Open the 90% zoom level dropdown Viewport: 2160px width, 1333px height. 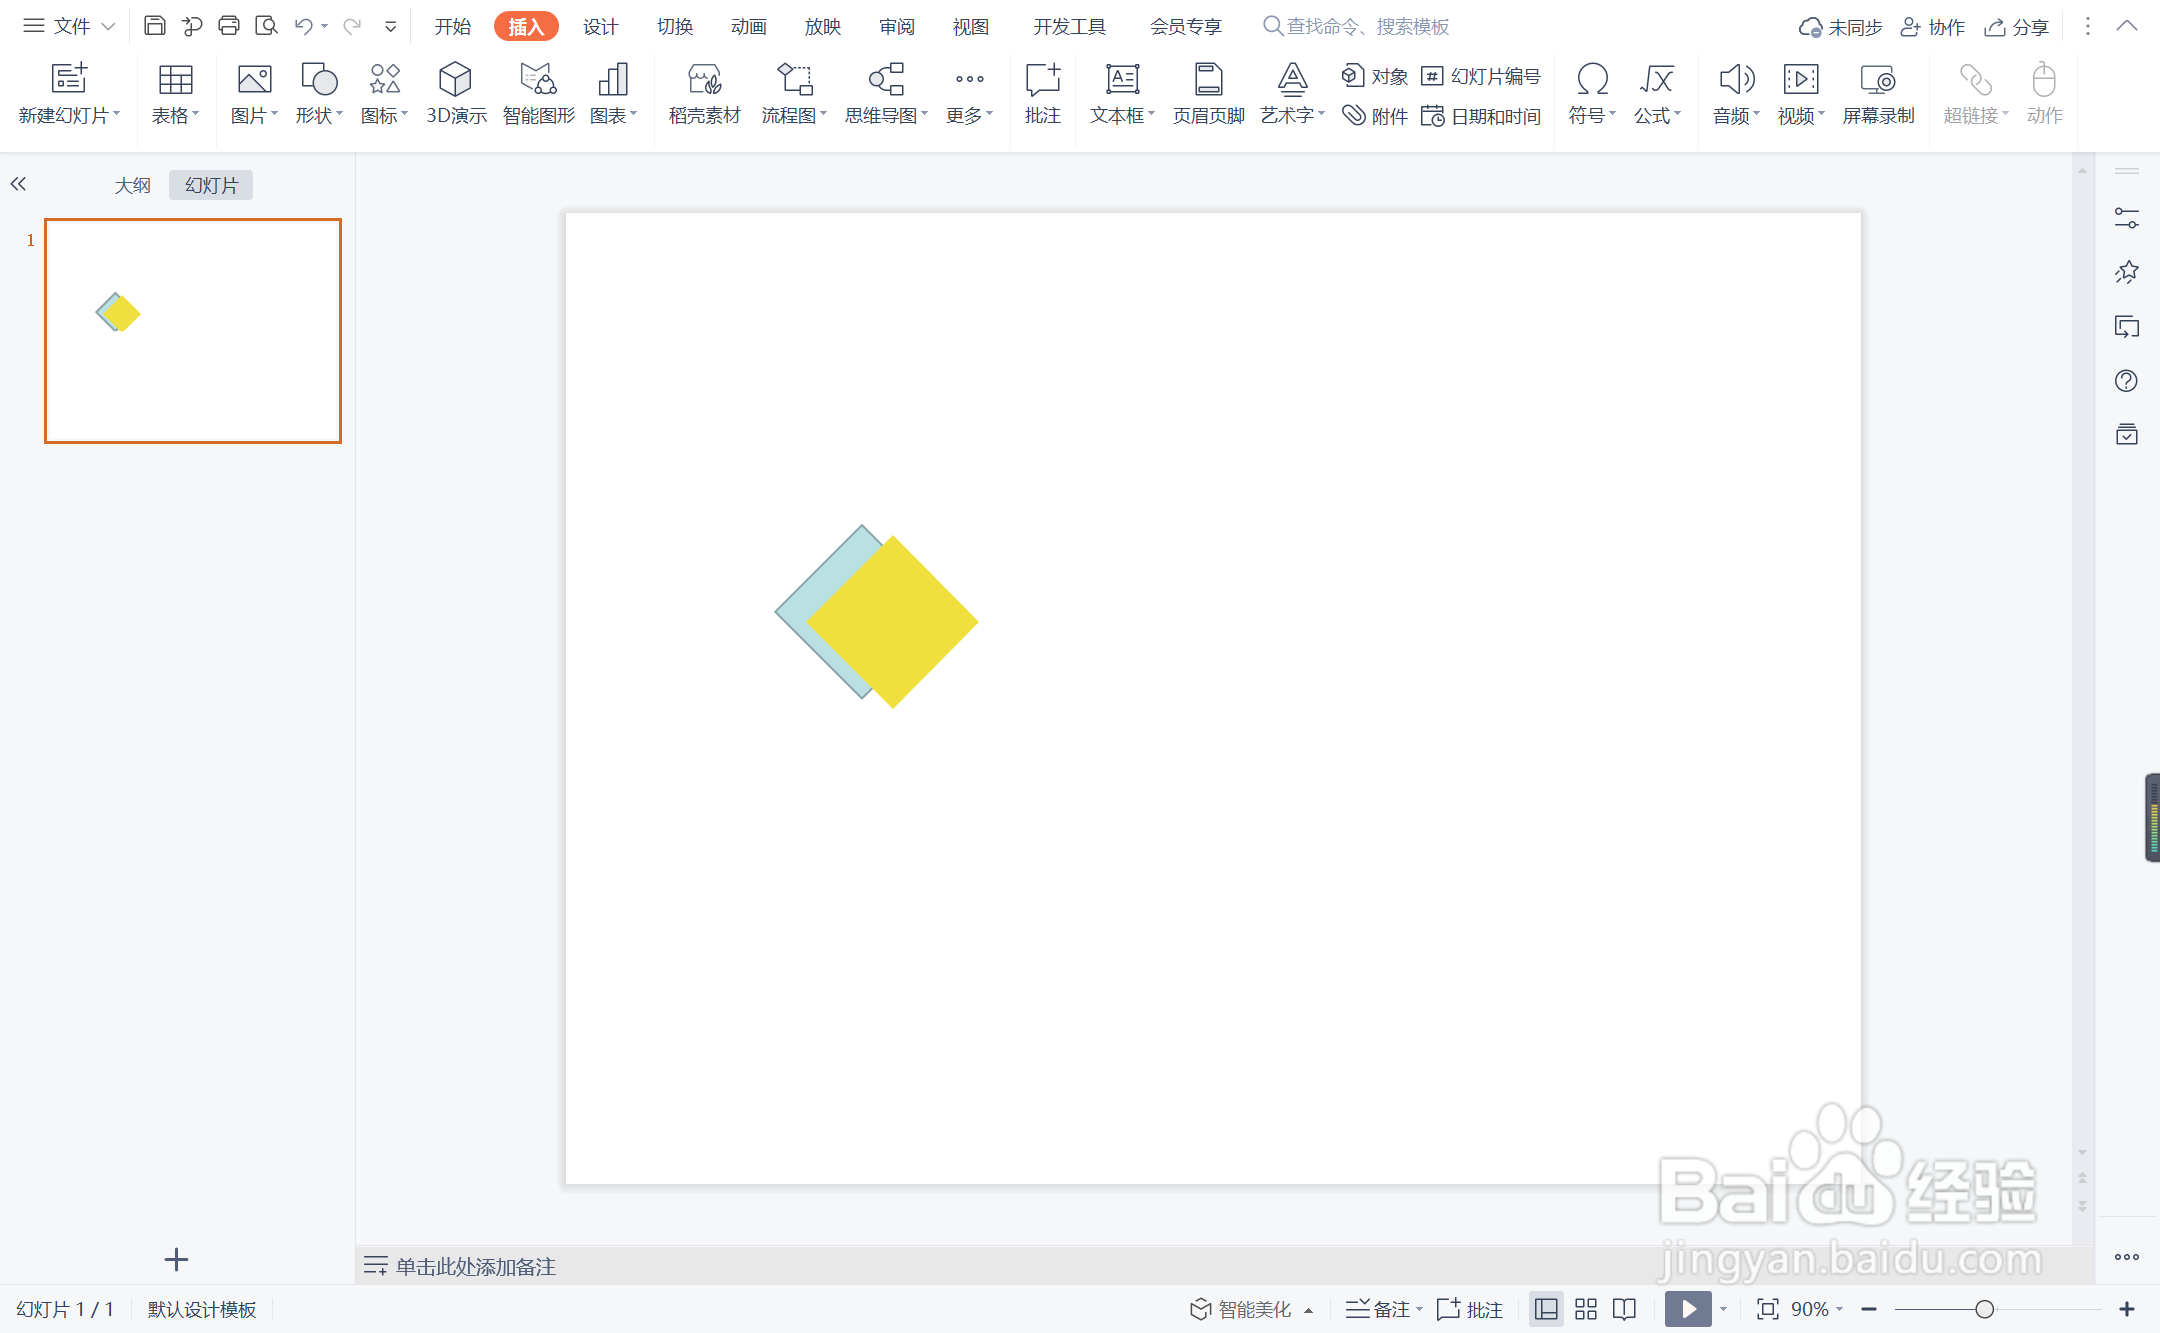coord(1816,1309)
